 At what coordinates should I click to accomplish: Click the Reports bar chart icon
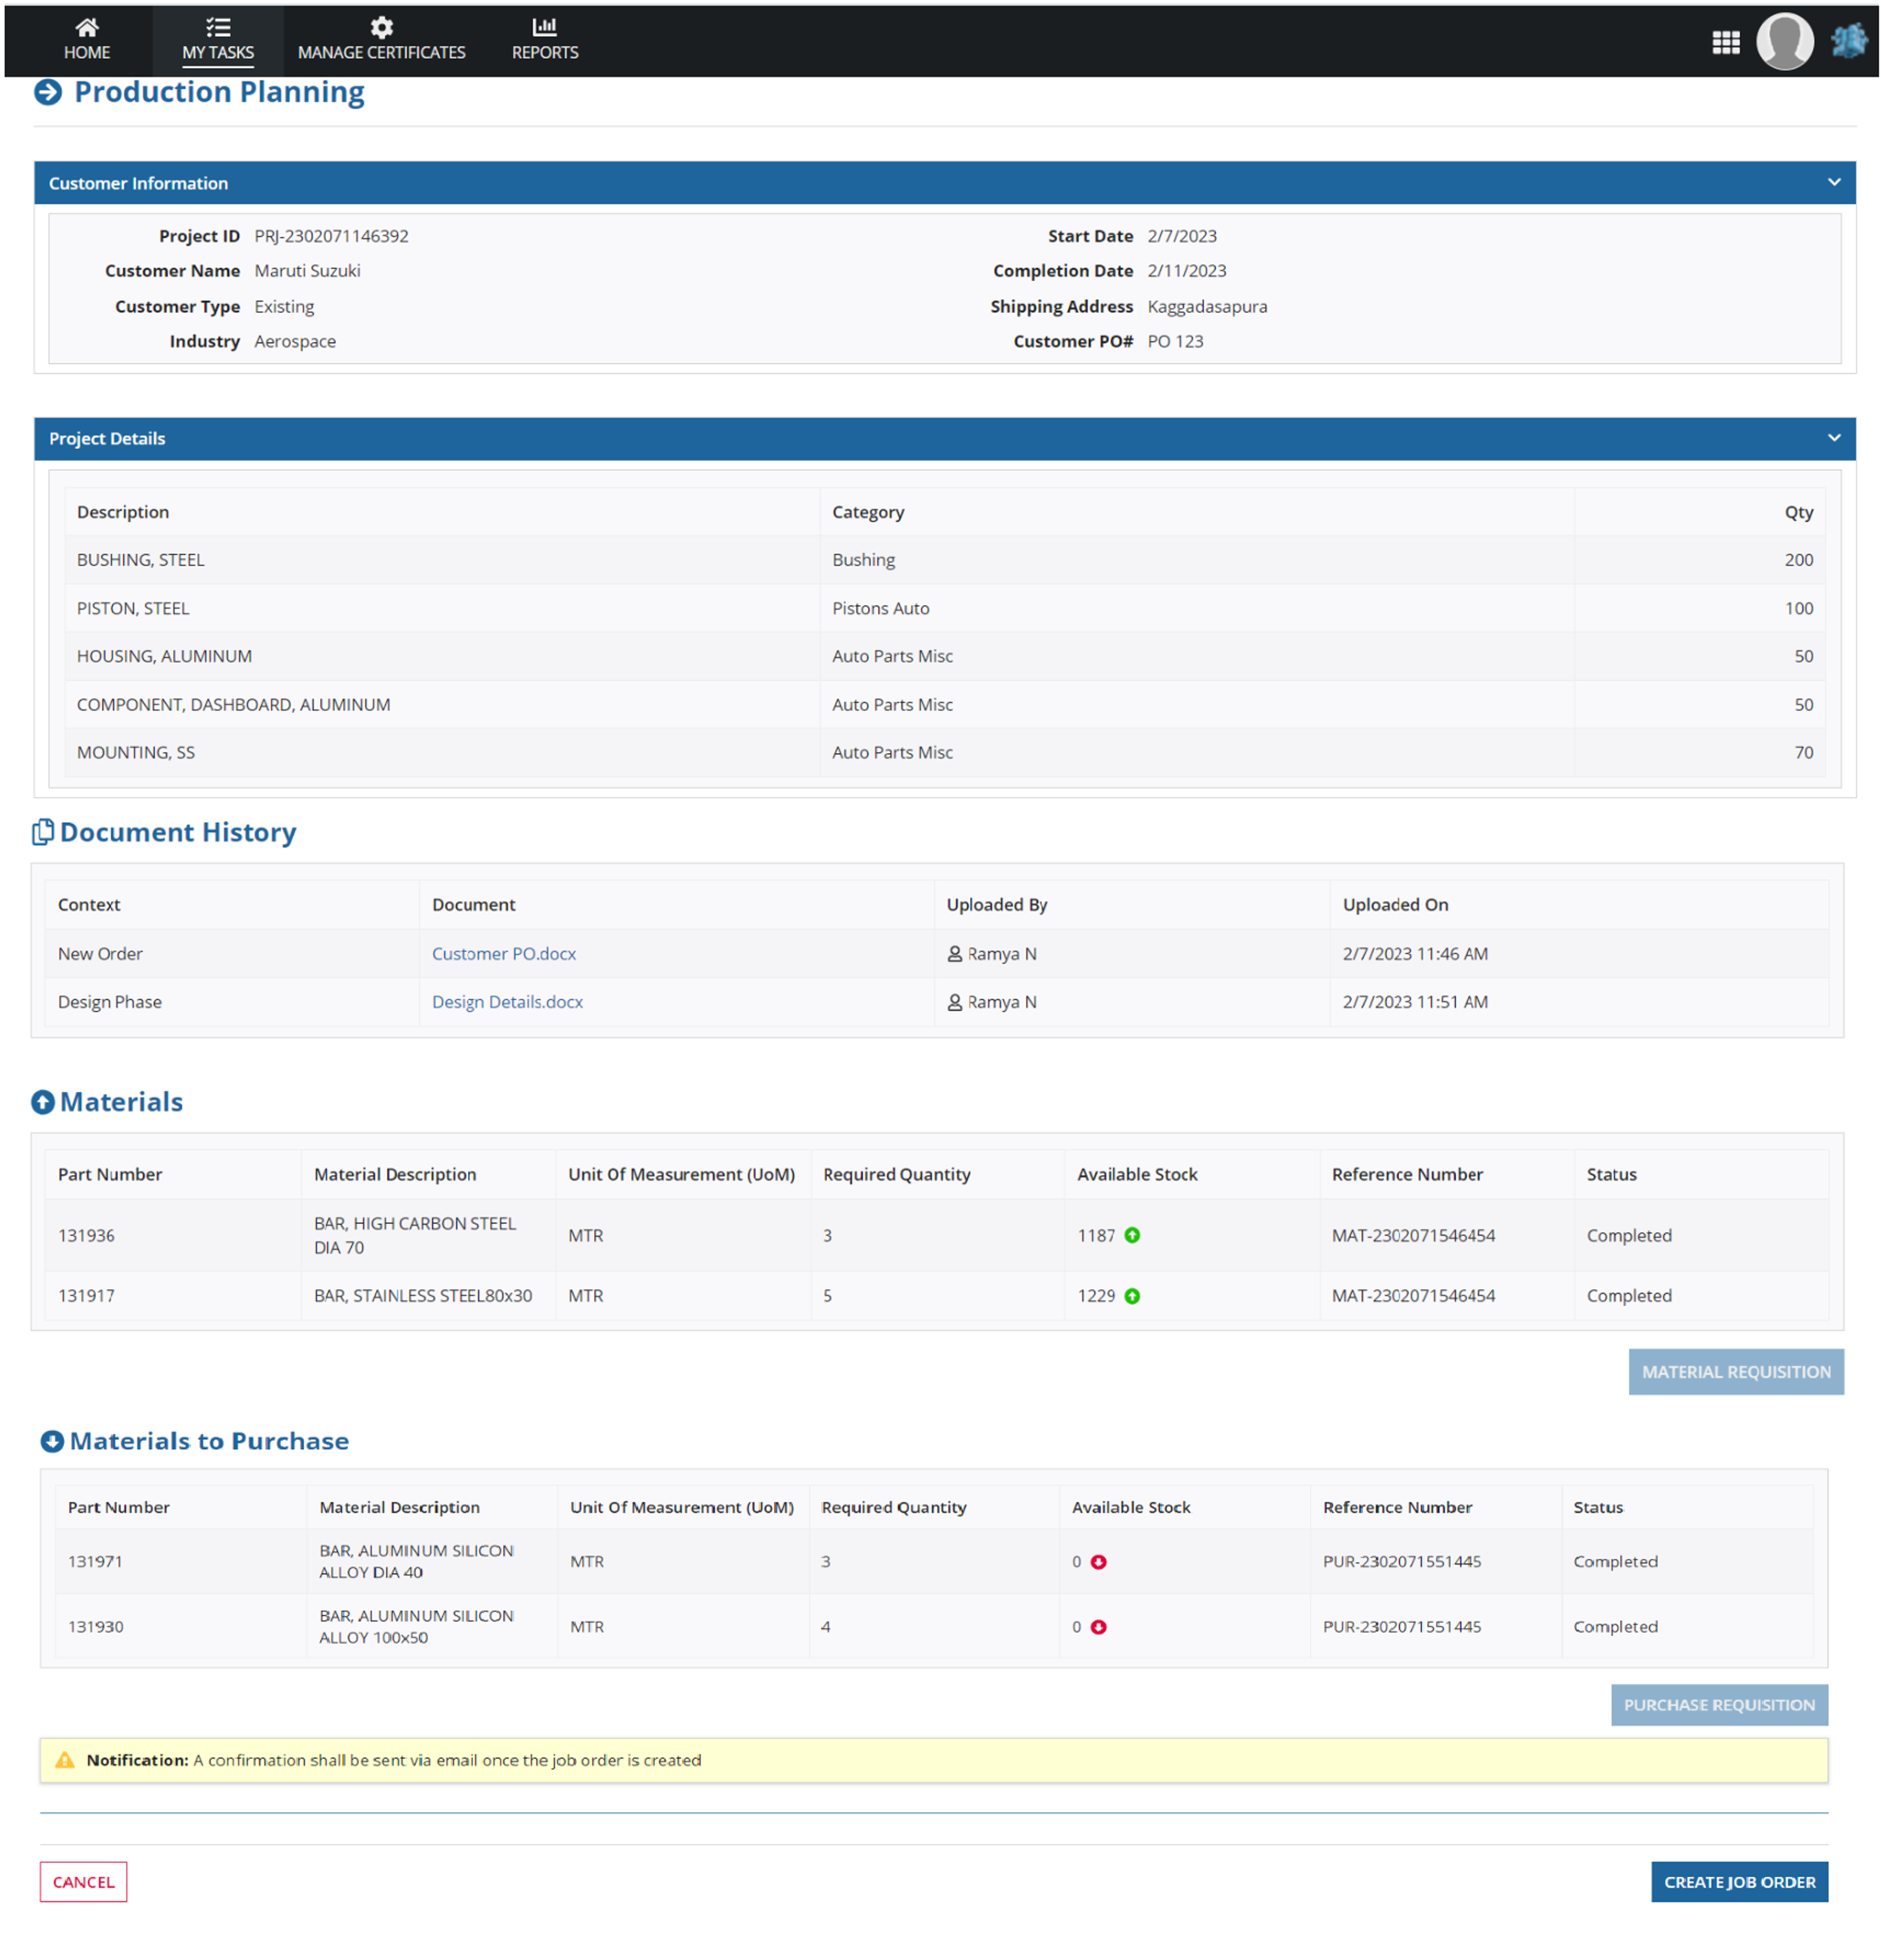544,26
